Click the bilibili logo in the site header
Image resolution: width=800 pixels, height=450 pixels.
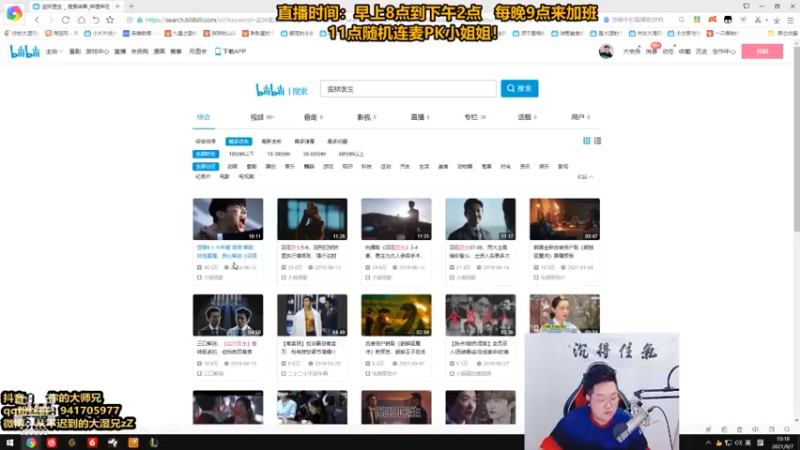tap(24, 52)
